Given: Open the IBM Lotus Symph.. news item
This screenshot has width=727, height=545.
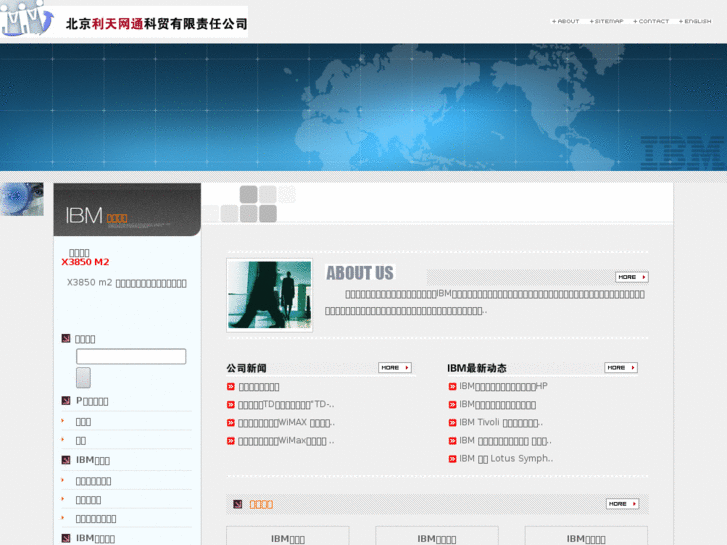Looking at the screenshot, I should point(506,459).
